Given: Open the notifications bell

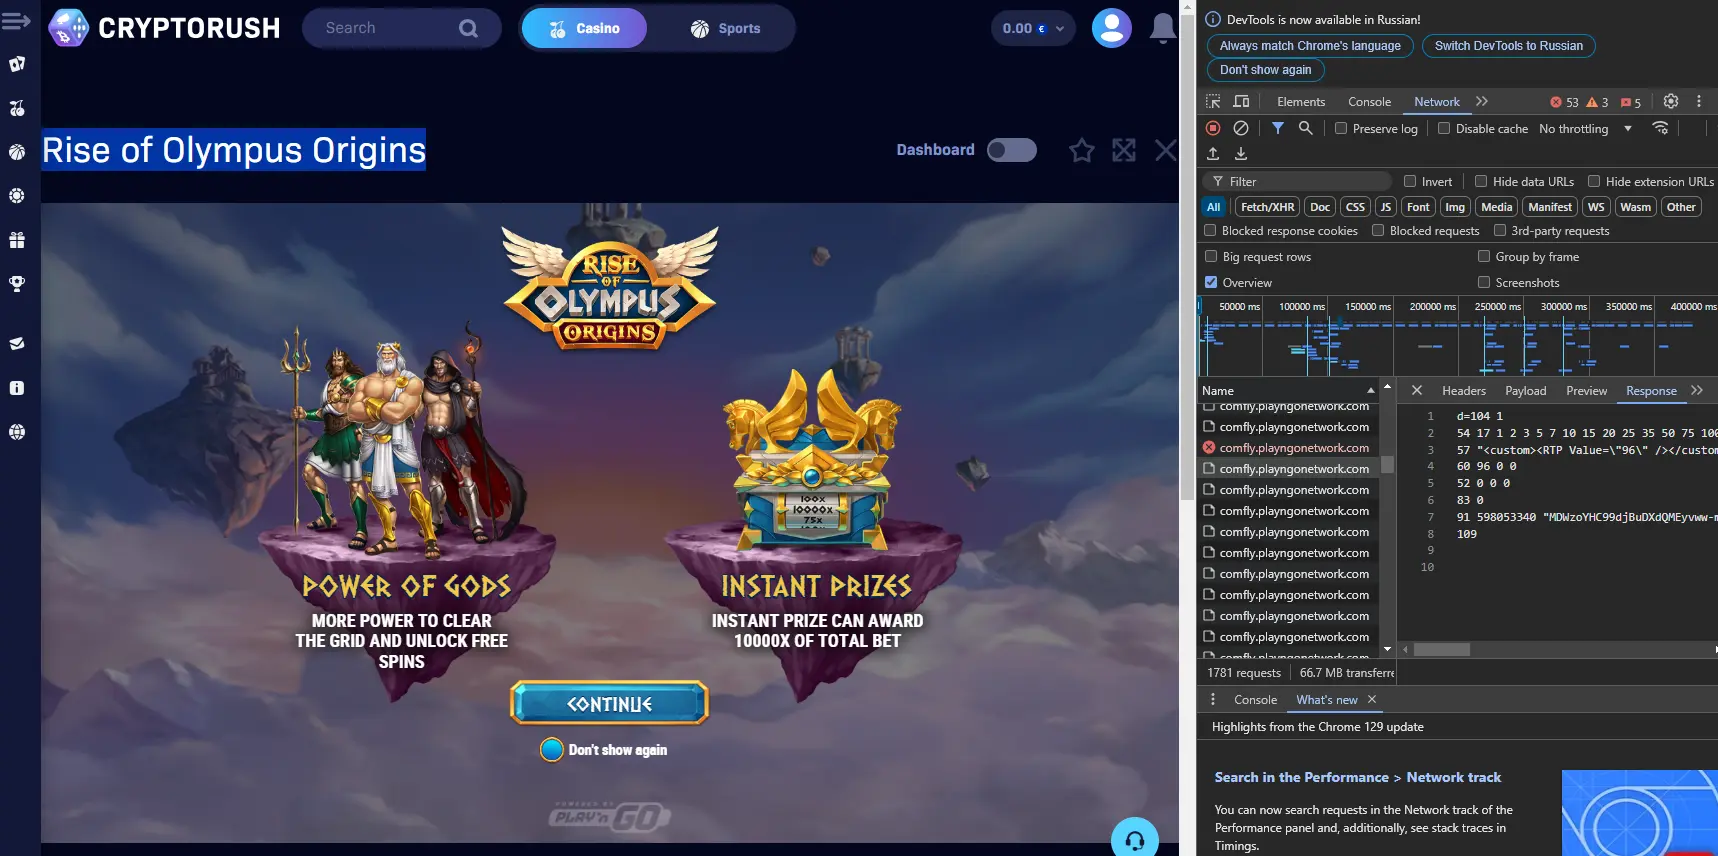Looking at the screenshot, I should (1162, 28).
